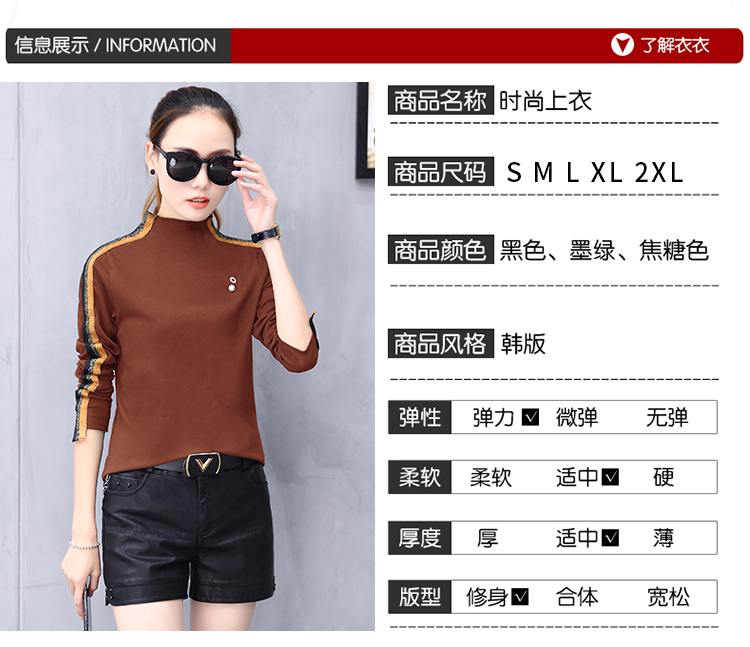Screen dimensions: 750x647
Task: Click the 商品名称 label
Action: point(441,100)
